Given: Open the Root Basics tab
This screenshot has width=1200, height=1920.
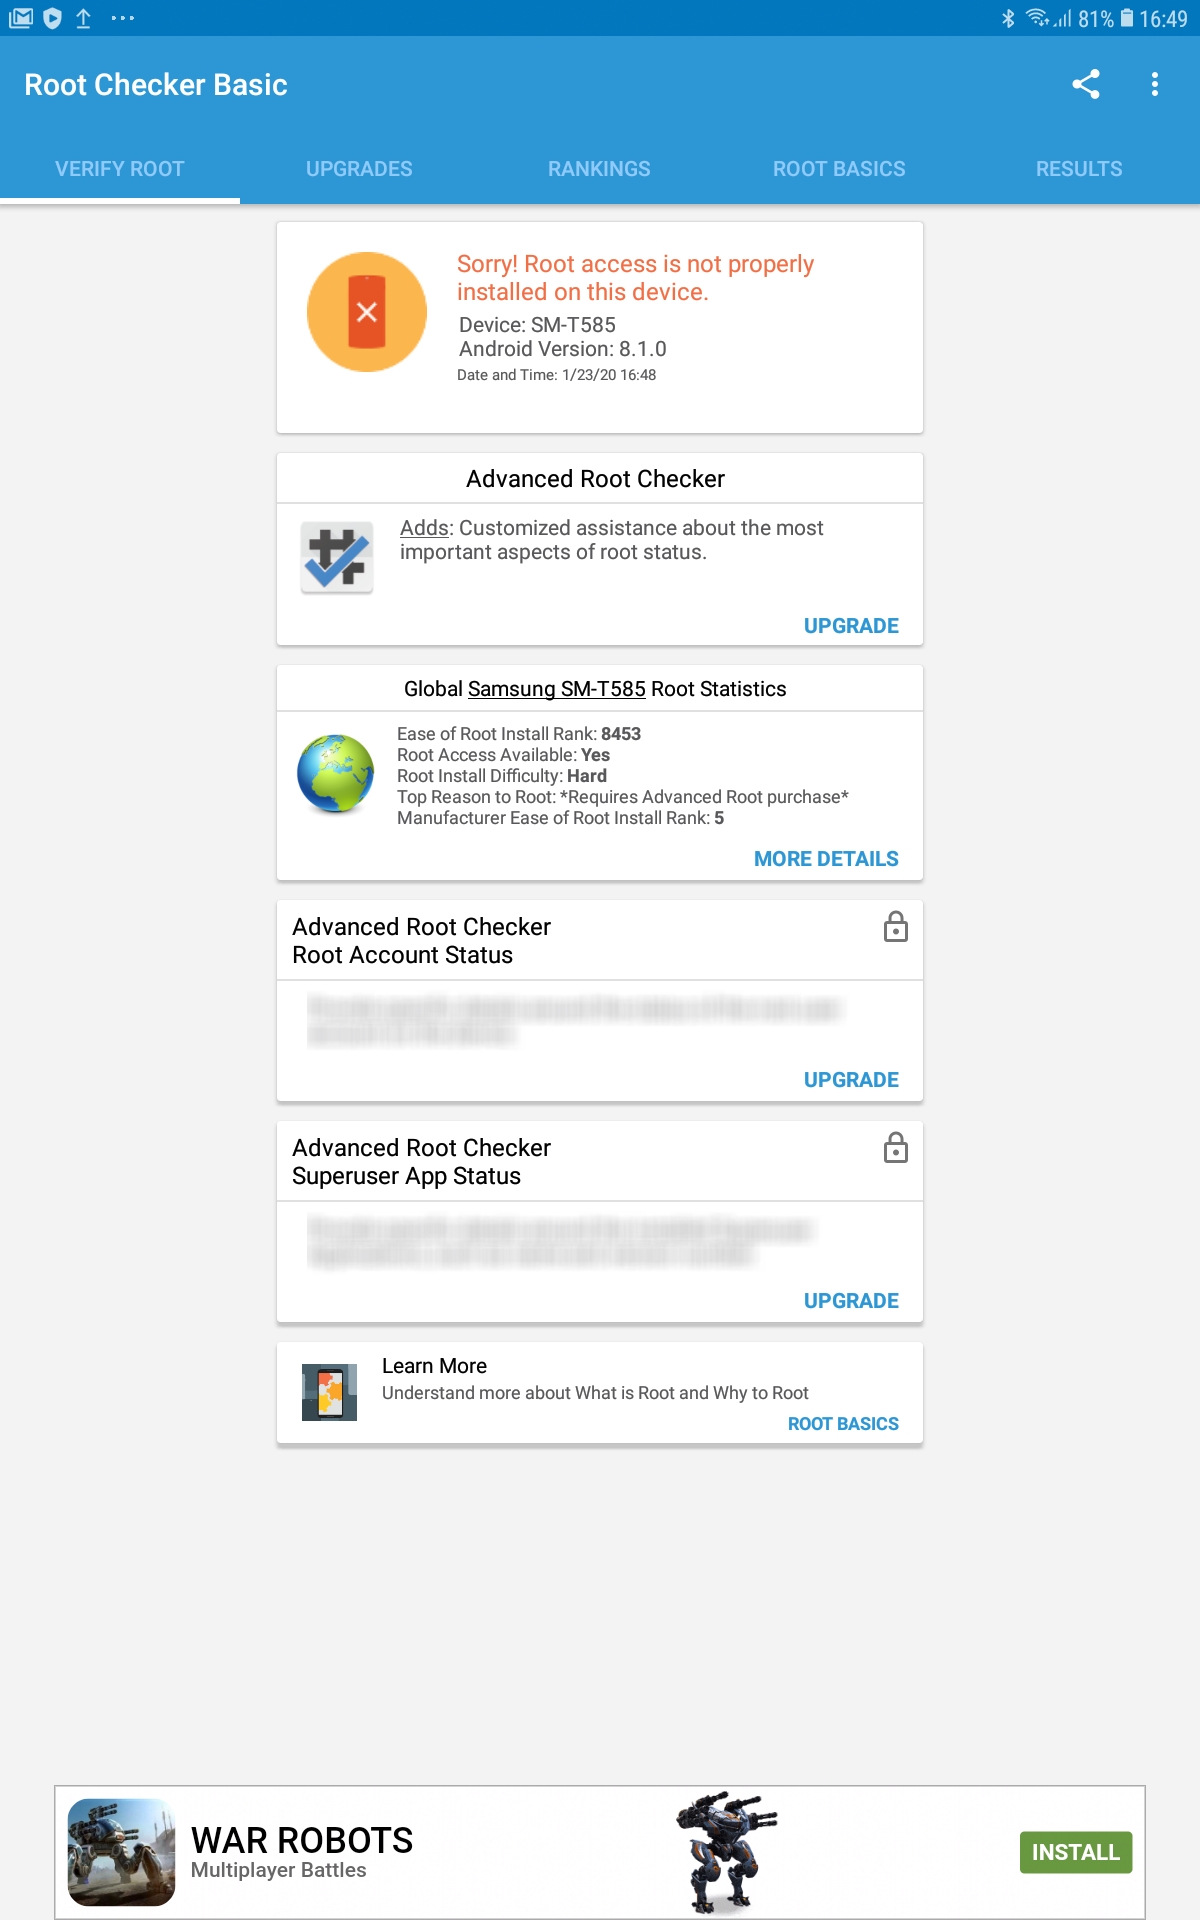Looking at the screenshot, I should click(838, 168).
